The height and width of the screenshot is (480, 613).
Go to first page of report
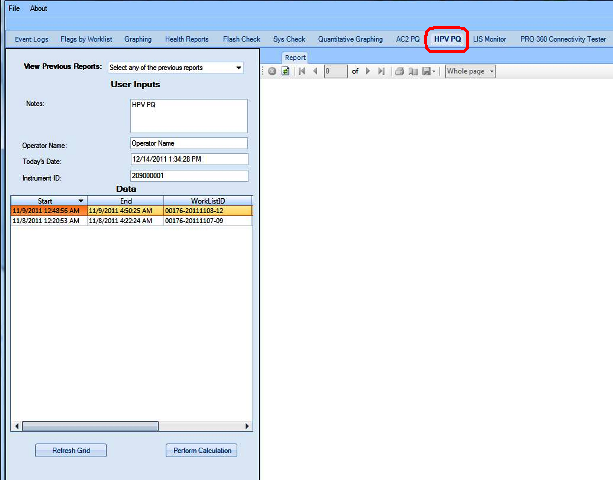pos(303,72)
